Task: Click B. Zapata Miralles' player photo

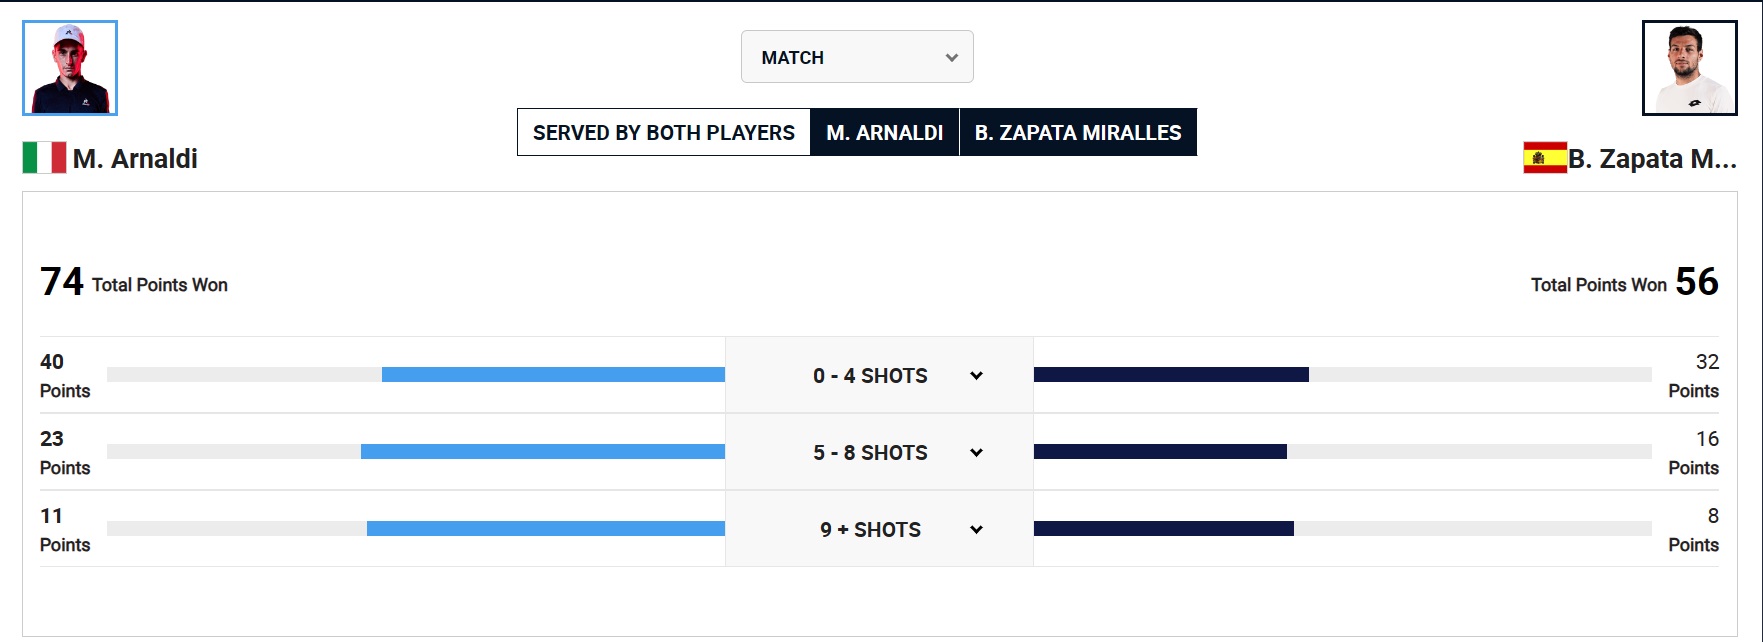Action: tap(1689, 68)
